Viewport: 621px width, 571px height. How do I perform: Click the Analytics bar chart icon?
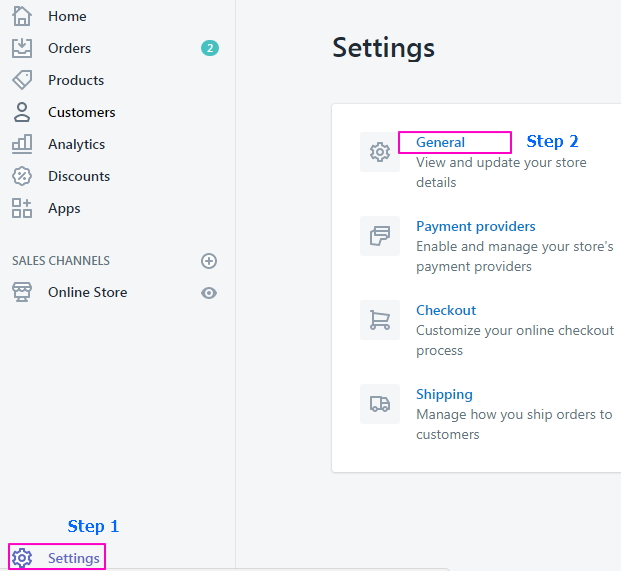[22, 144]
